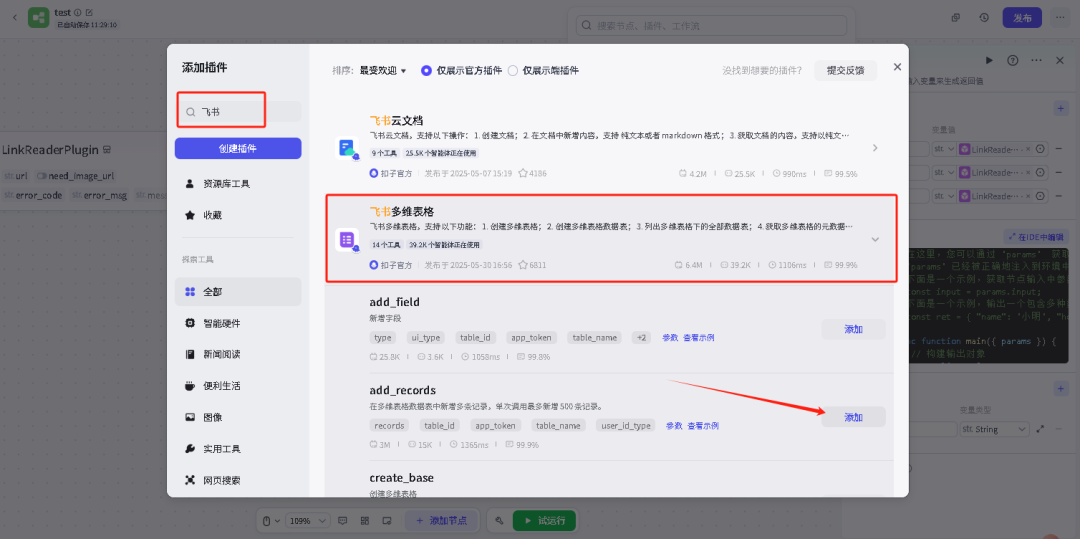
Task: Click the edit icon beside test
Action: [x=89, y=12]
